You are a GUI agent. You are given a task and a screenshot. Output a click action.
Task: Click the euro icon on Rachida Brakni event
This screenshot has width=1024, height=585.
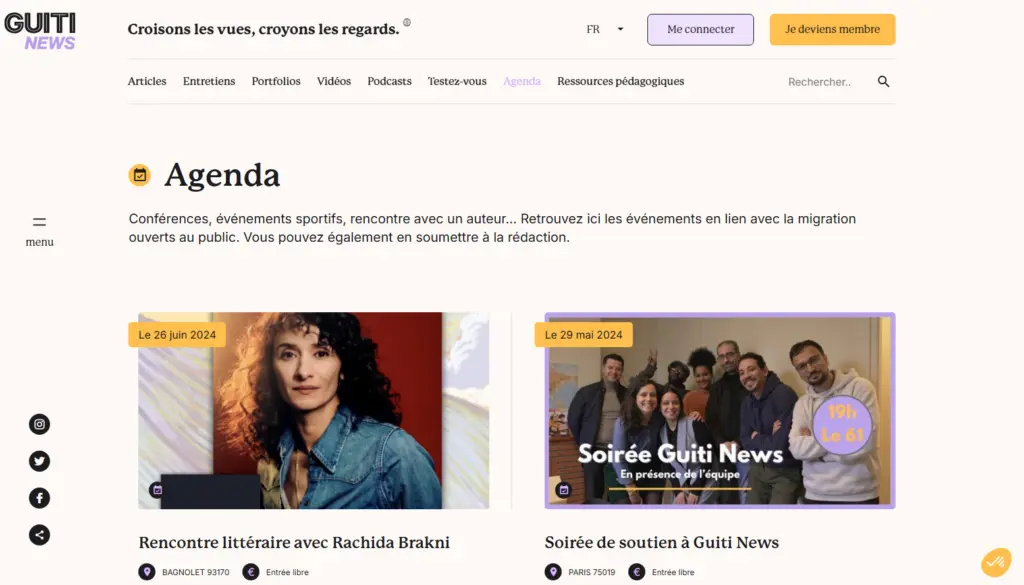[251, 572]
